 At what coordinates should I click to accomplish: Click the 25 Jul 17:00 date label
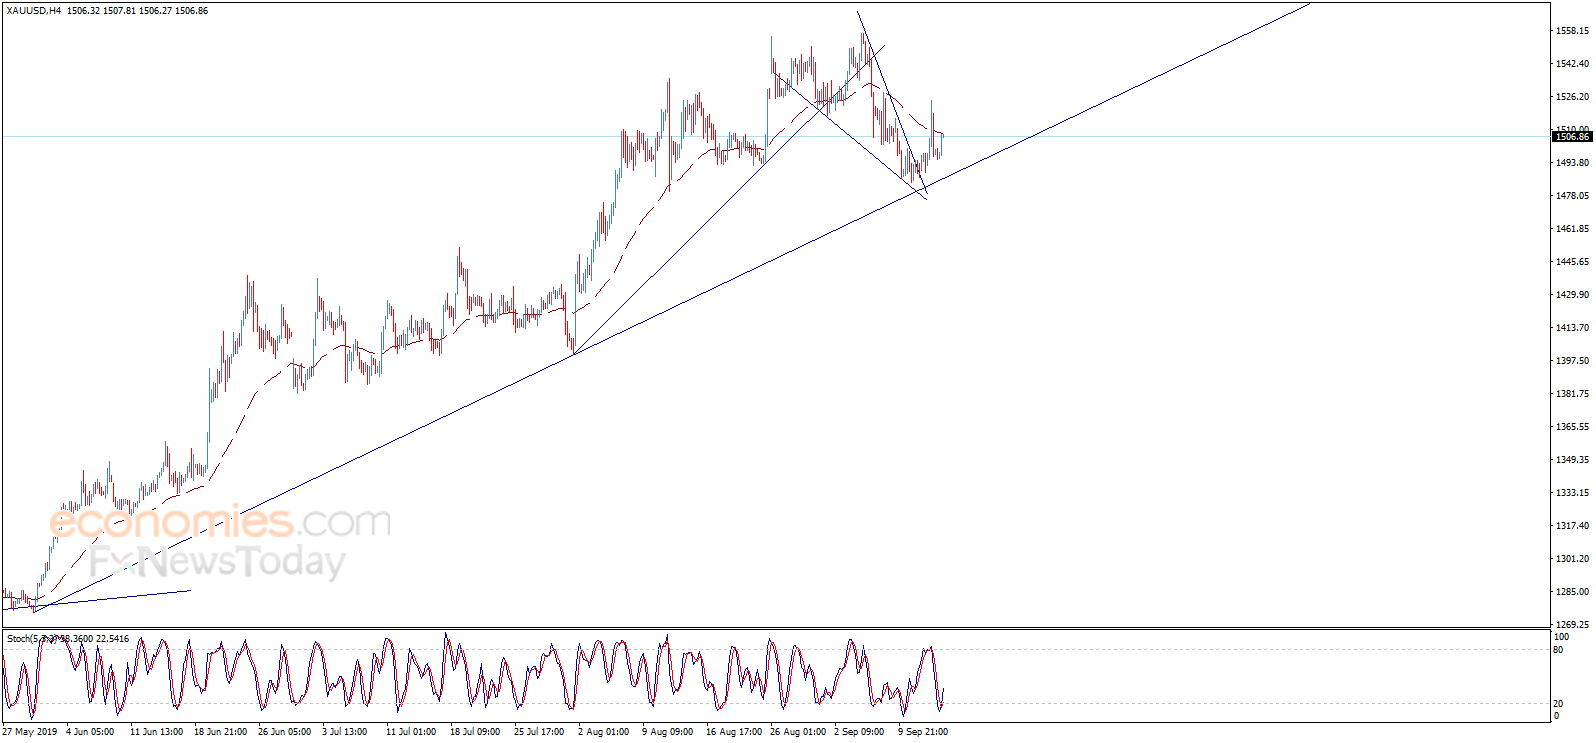pyautogui.click(x=539, y=732)
